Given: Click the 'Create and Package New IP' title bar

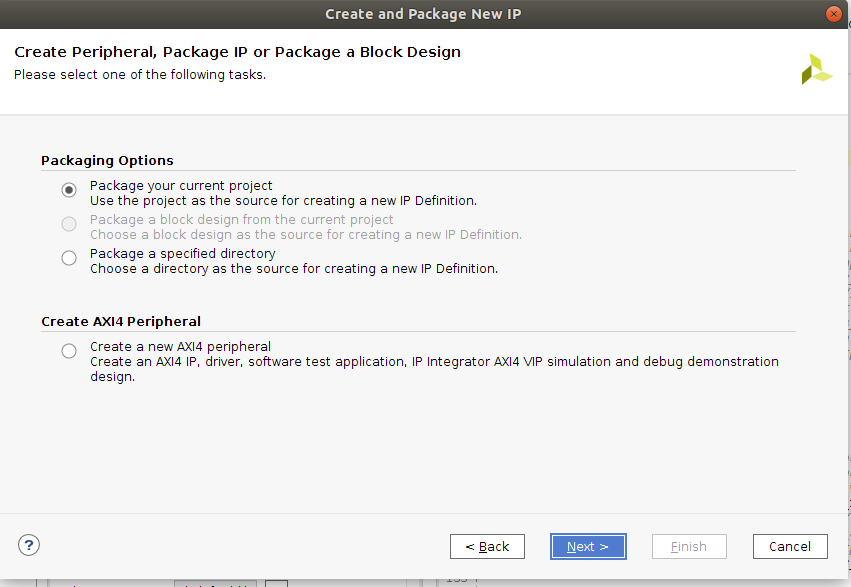Looking at the screenshot, I should (423, 14).
